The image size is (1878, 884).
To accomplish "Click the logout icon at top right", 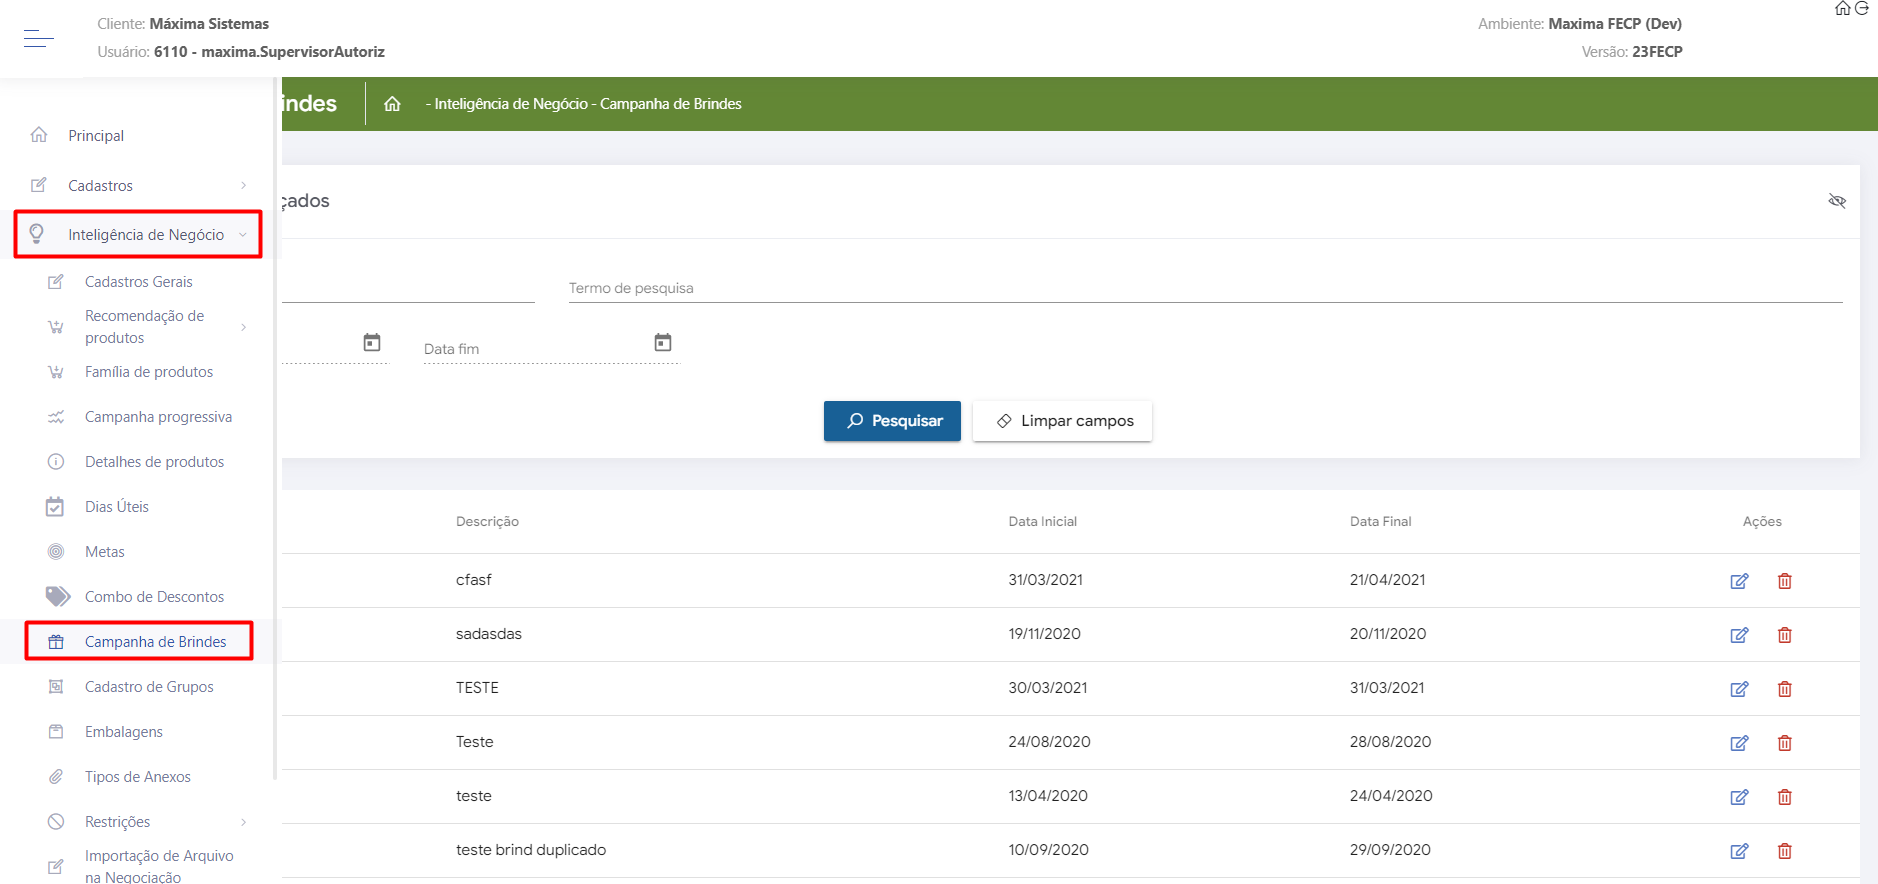I will pos(1862,9).
